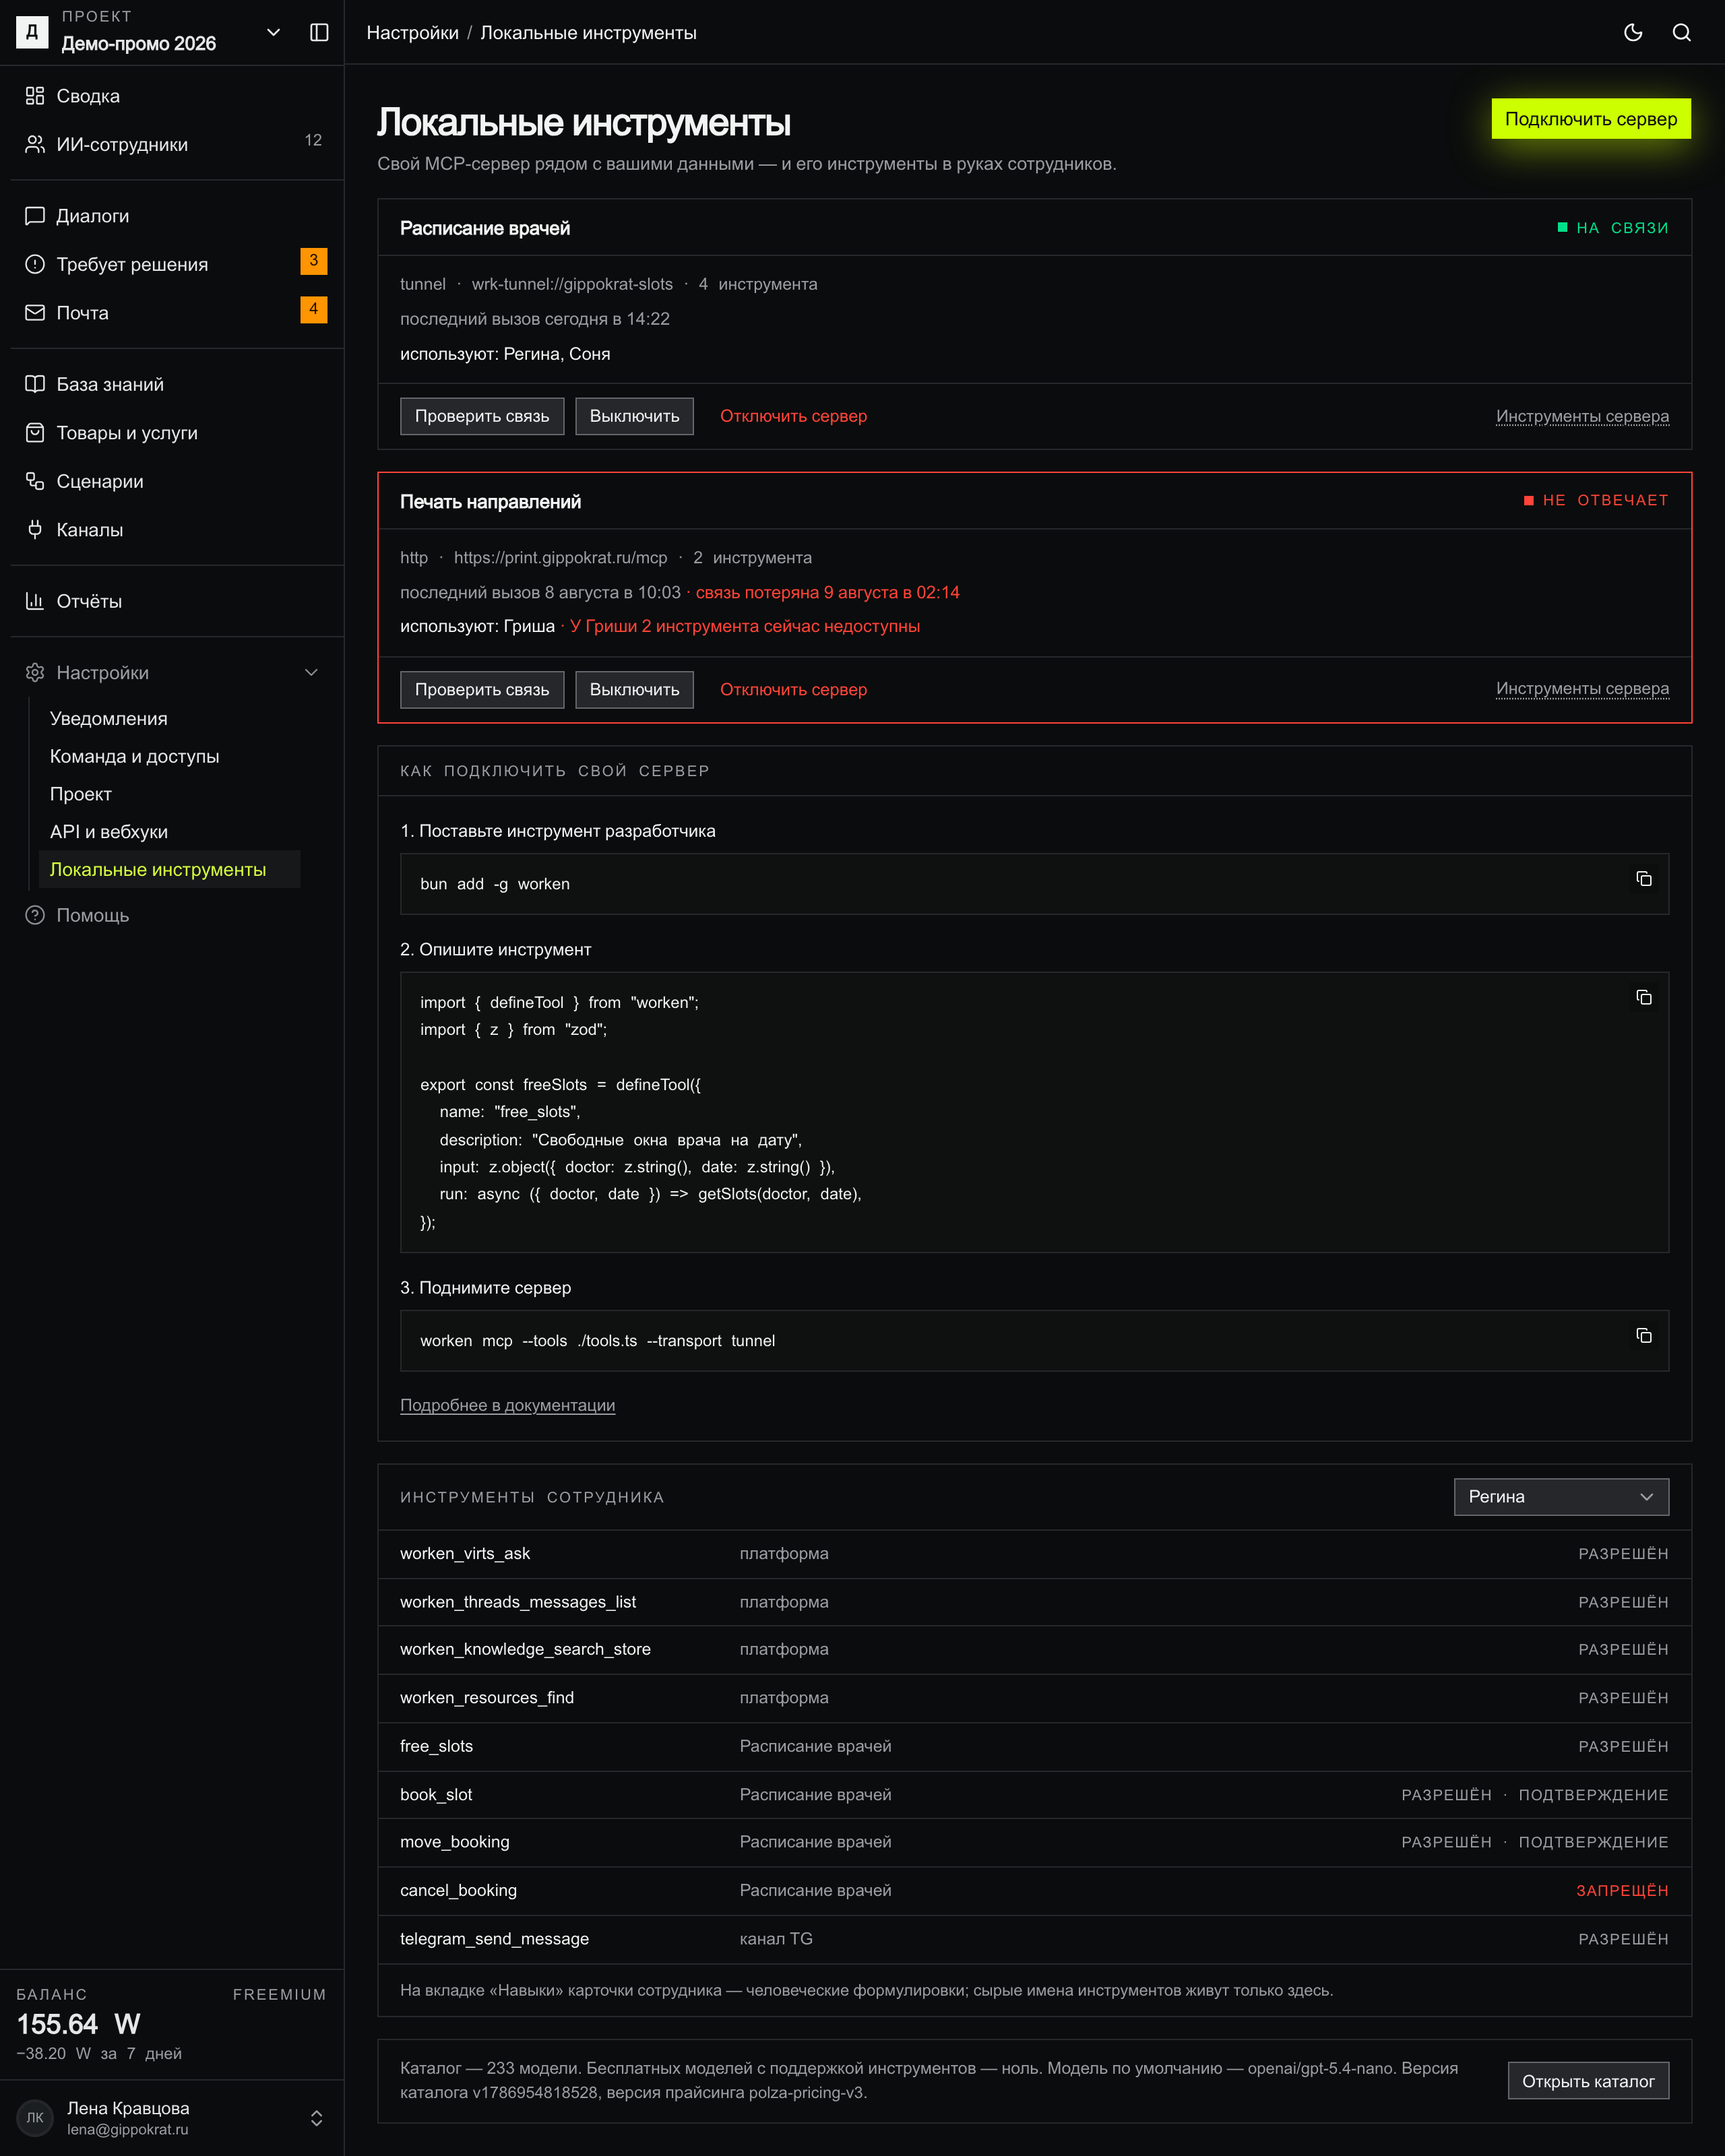Check connection for Расписание врачей server
Screen dimensions: 1725x2156
point(482,416)
